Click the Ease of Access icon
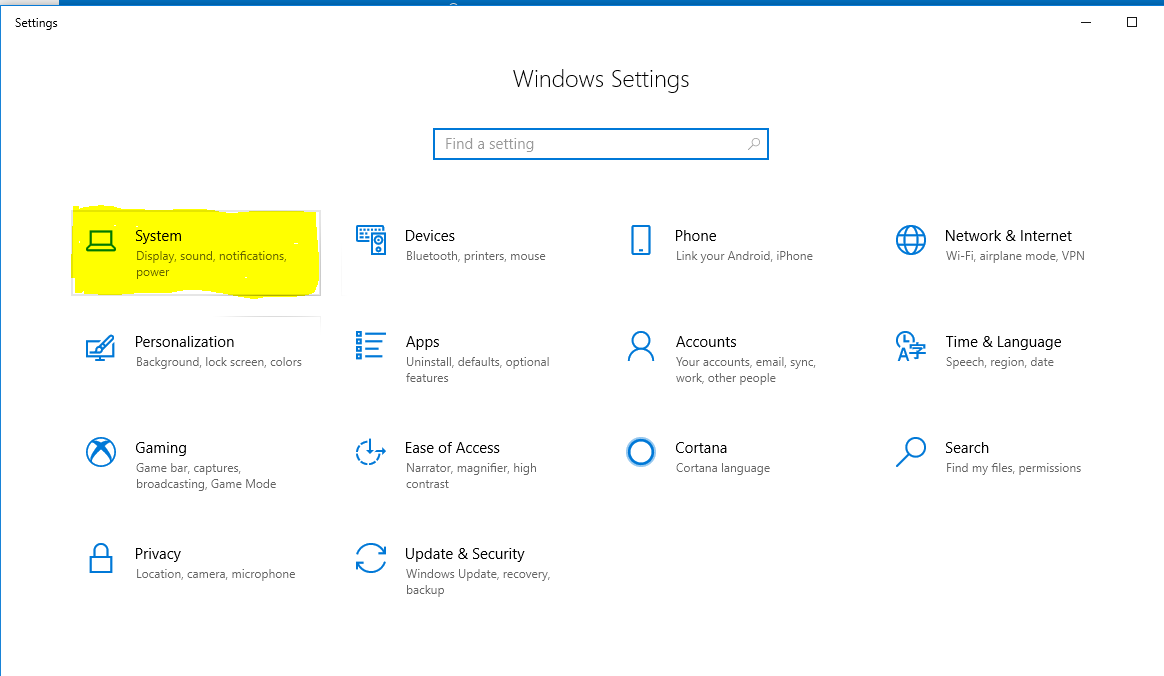The width and height of the screenshot is (1164, 676). point(371,452)
